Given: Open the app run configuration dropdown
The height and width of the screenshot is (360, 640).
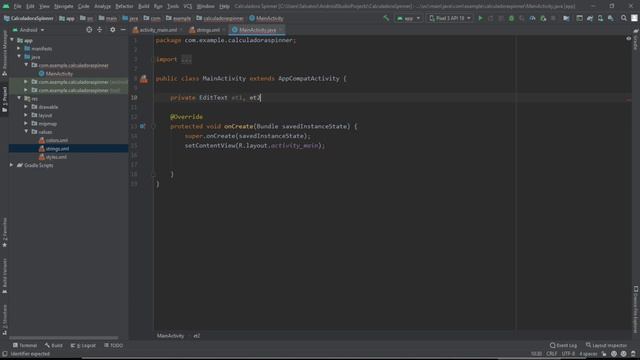Looking at the screenshot, I should [408, 18].
